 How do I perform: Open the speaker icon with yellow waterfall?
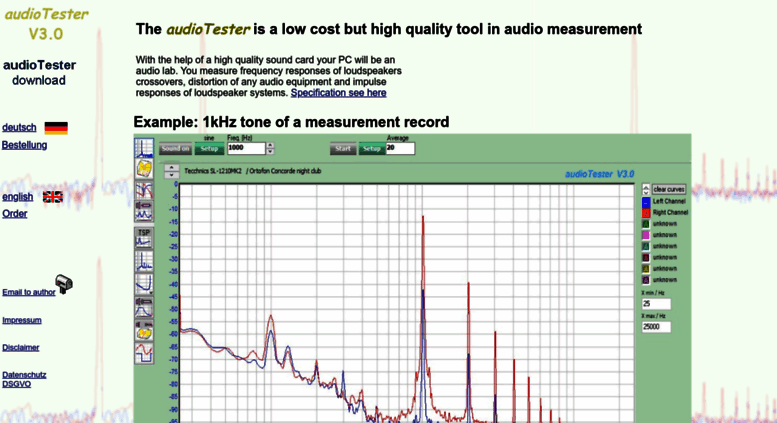(x=144, y=330)
